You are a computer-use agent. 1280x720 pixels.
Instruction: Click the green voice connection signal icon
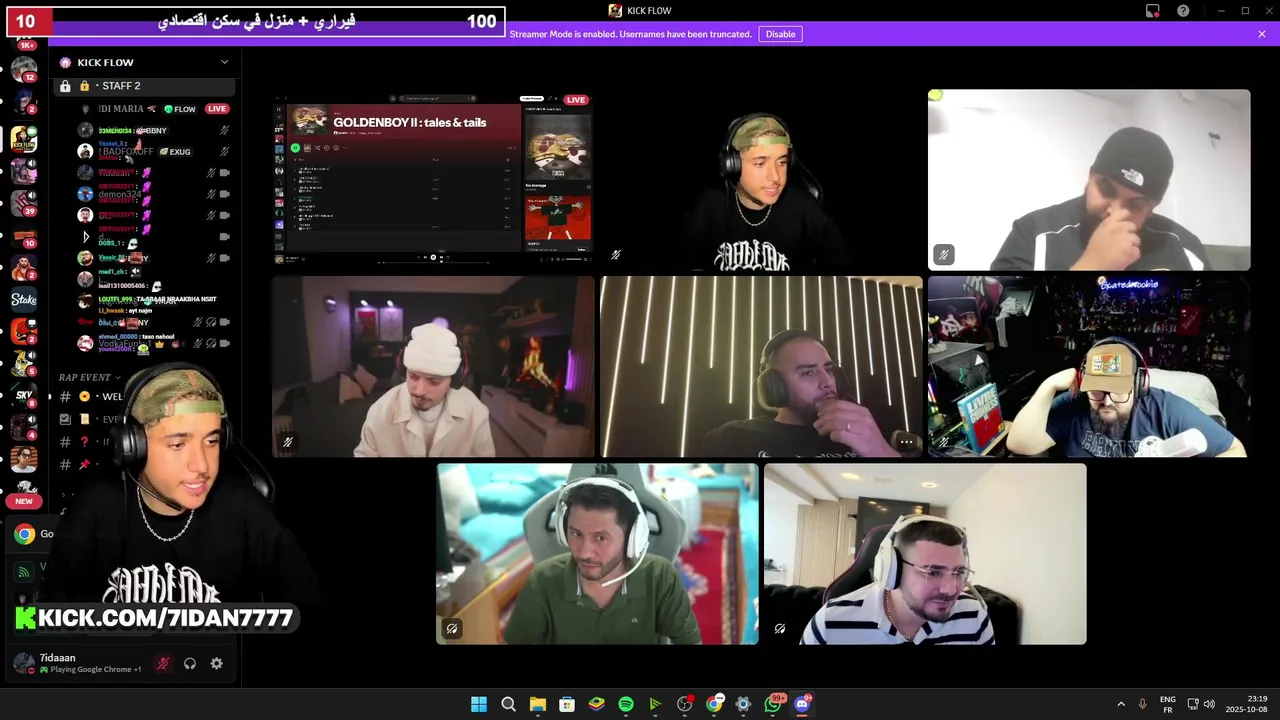(24, 572)
